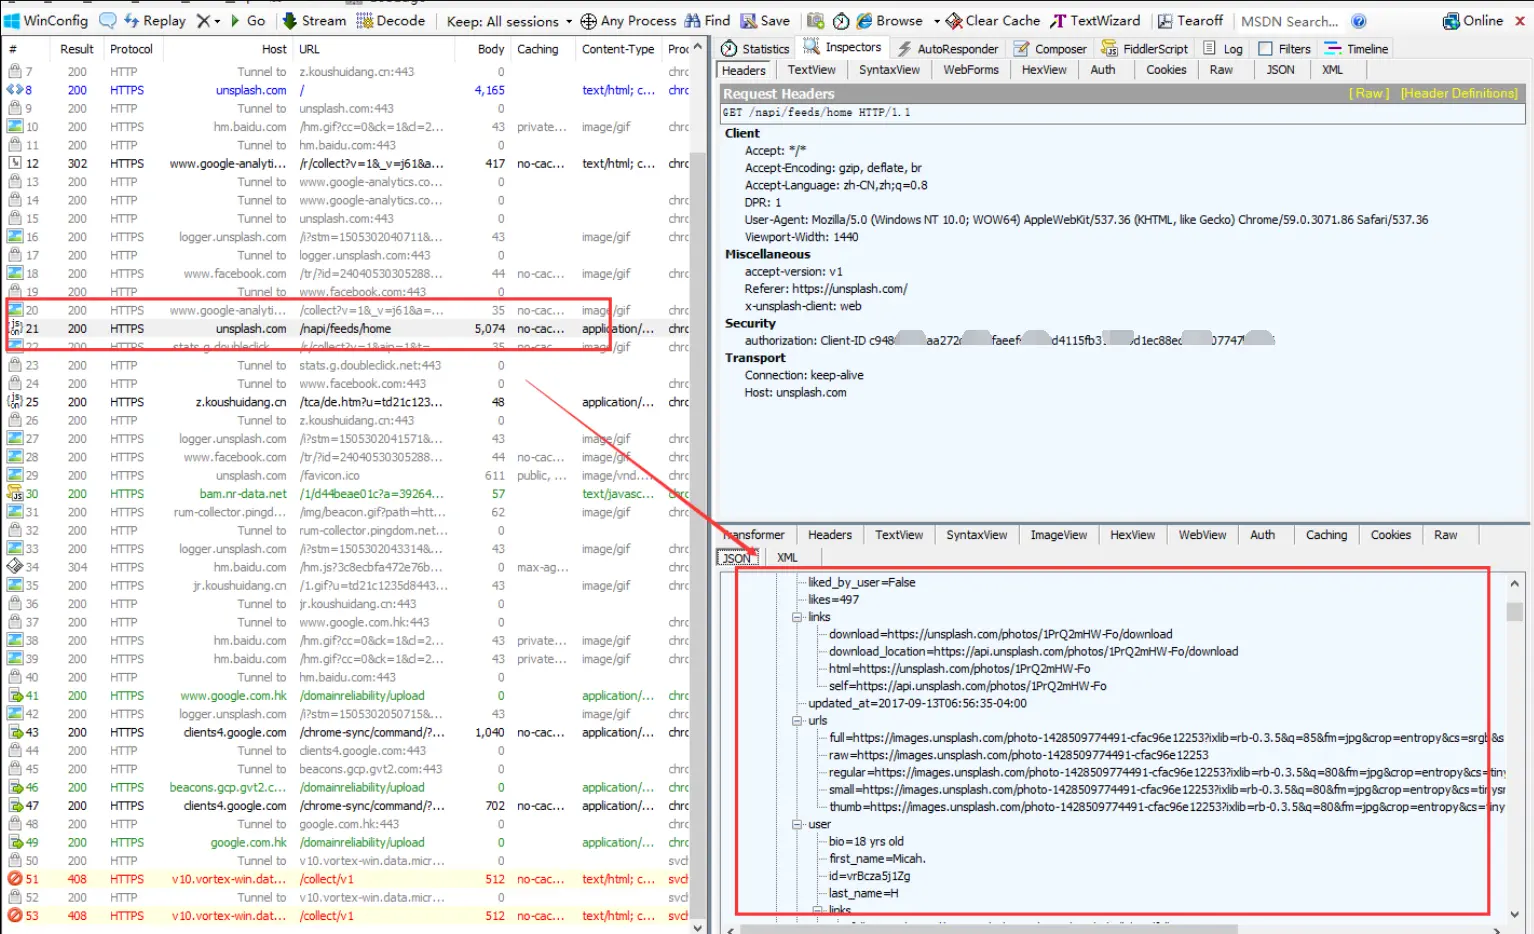Switch response inspector to ImageView tab

(x=1059, y=535)
